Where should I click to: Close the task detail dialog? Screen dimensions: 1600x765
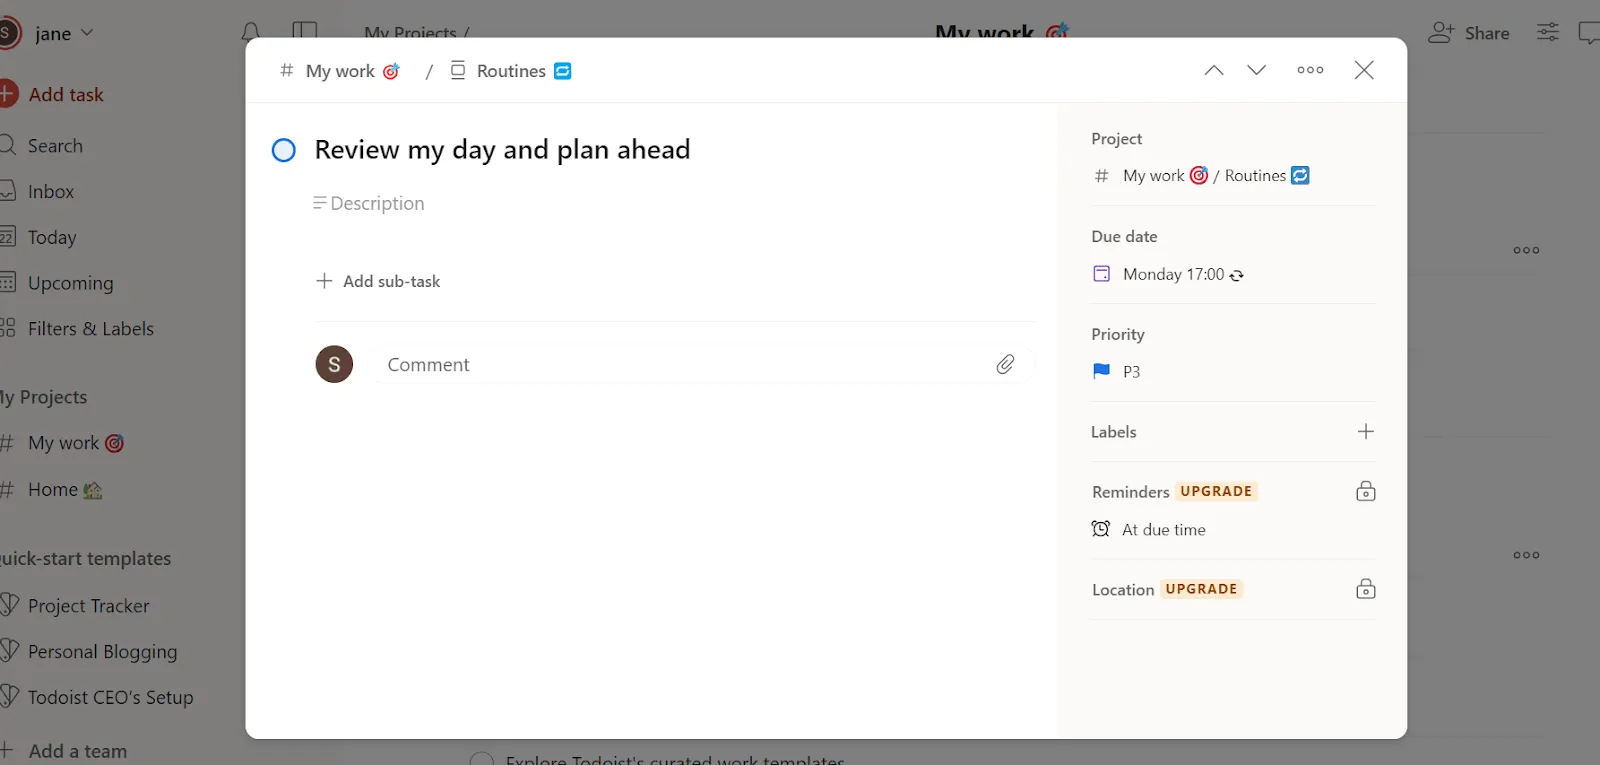(x=1364, y=70)
